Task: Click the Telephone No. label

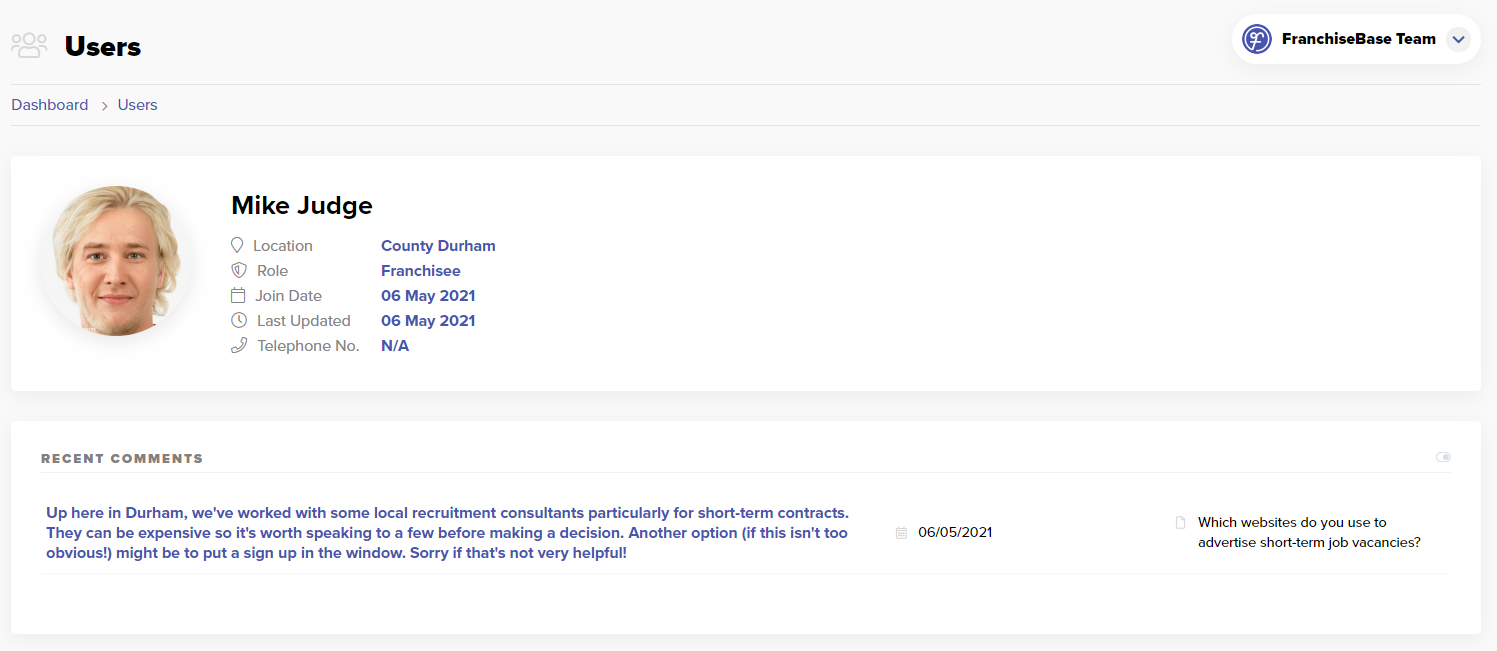Action: (x=308, y=346)
